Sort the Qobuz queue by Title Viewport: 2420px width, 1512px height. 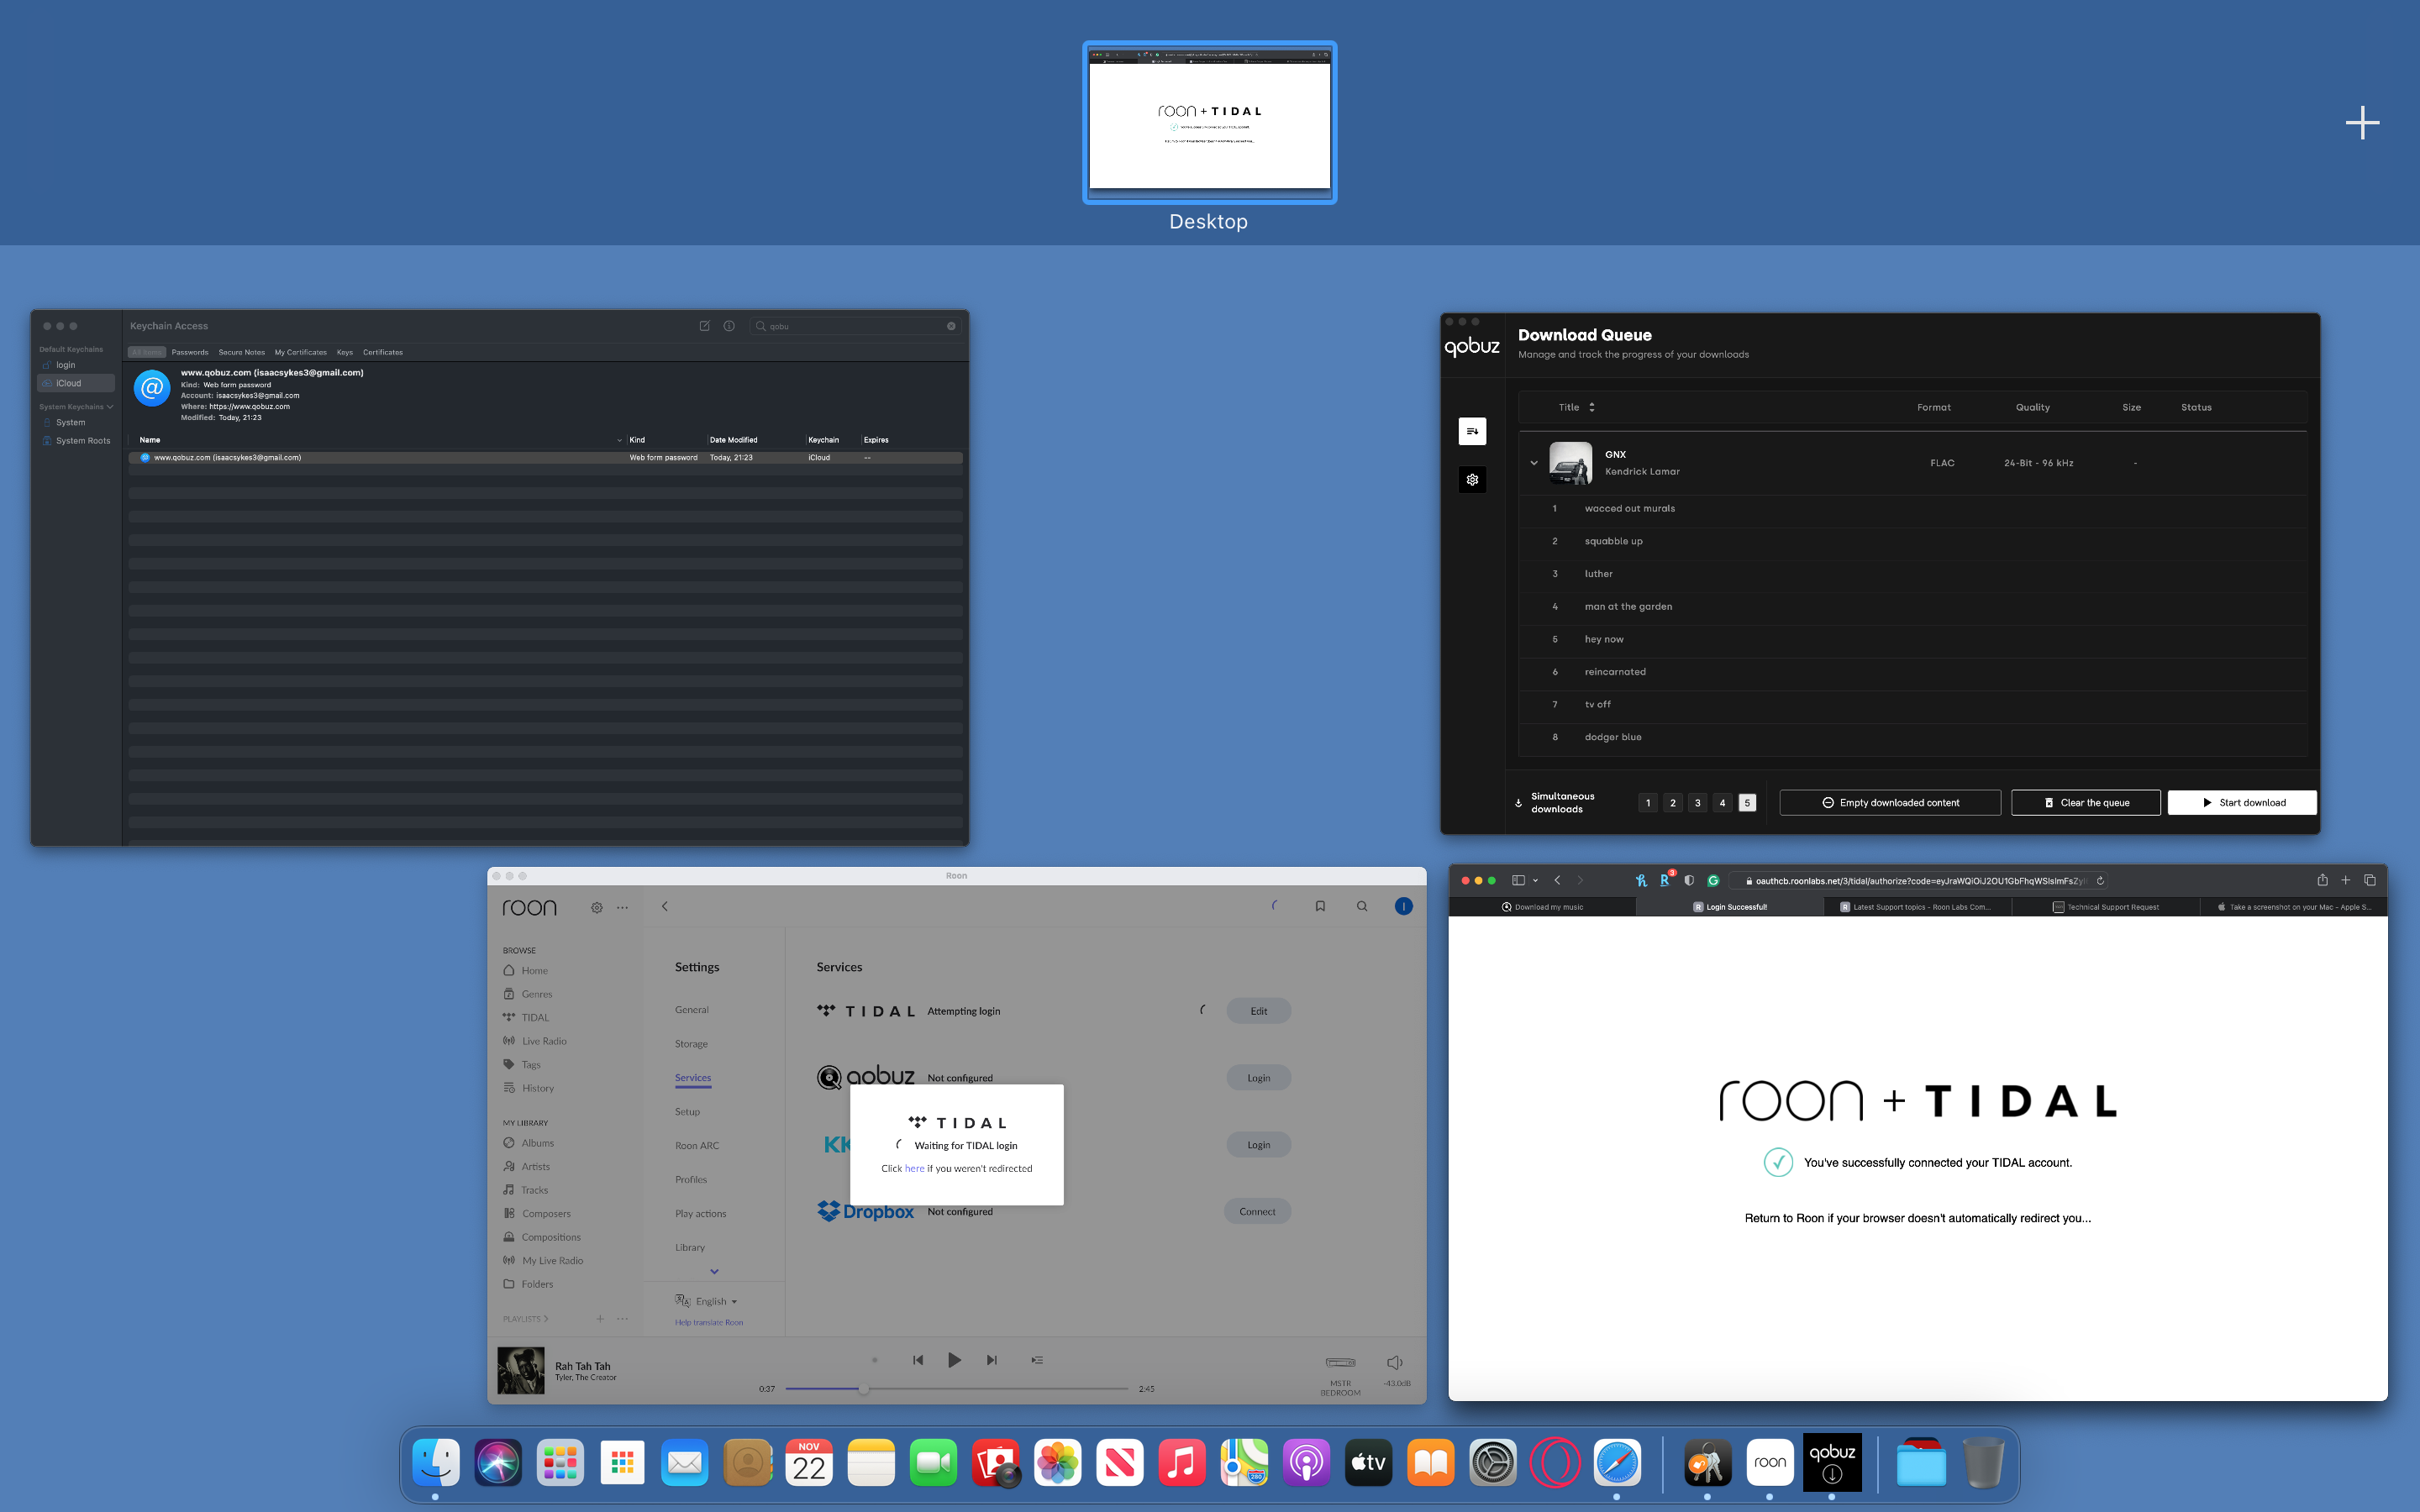pyautogui.click(x=1577, y=407)
